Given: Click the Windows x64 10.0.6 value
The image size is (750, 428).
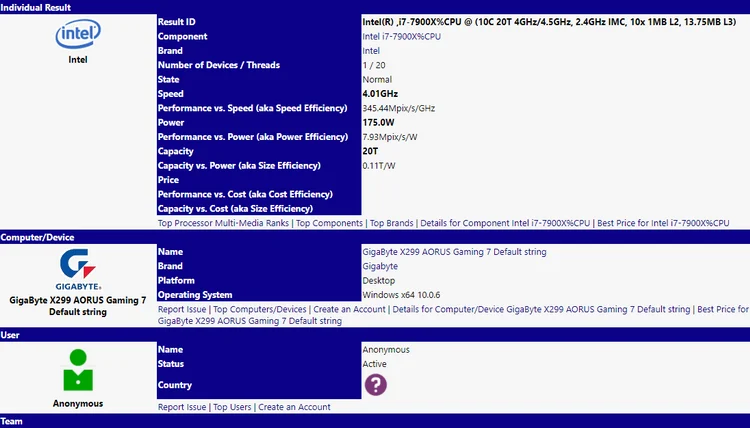Looking at the screenshot, I should tap(401, 295).
